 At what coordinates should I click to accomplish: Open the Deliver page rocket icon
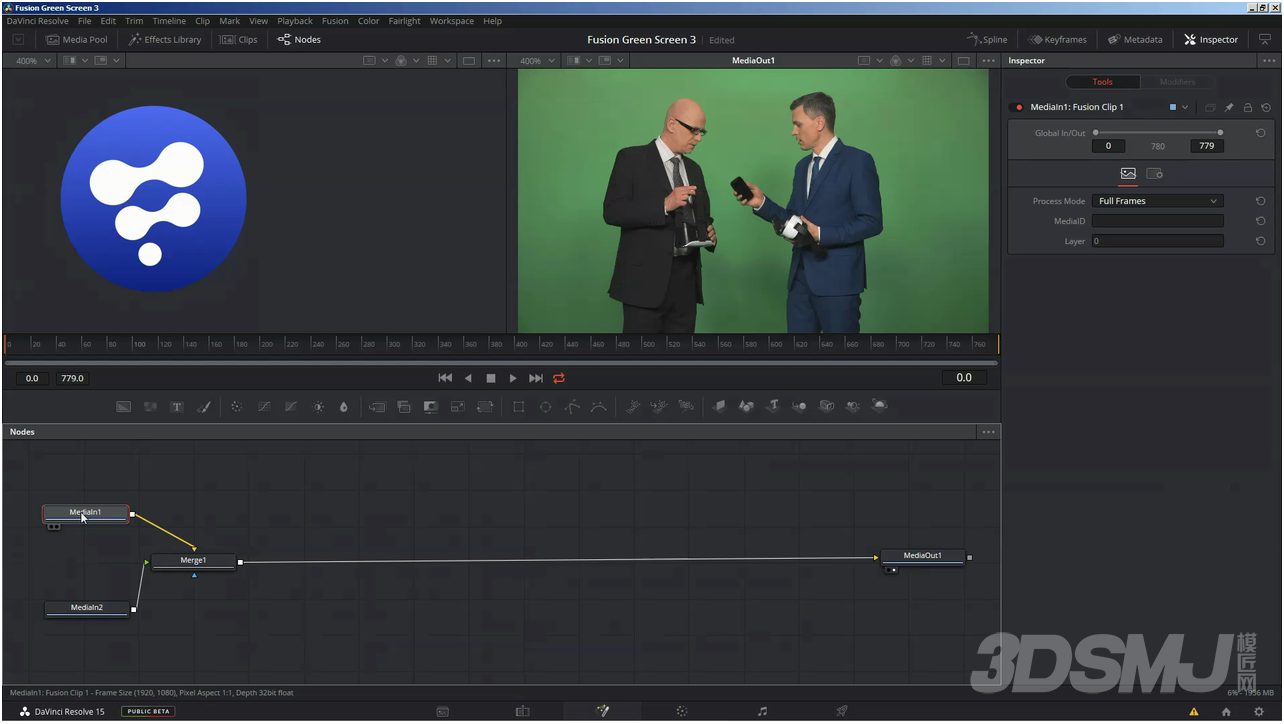coord(842,711)
